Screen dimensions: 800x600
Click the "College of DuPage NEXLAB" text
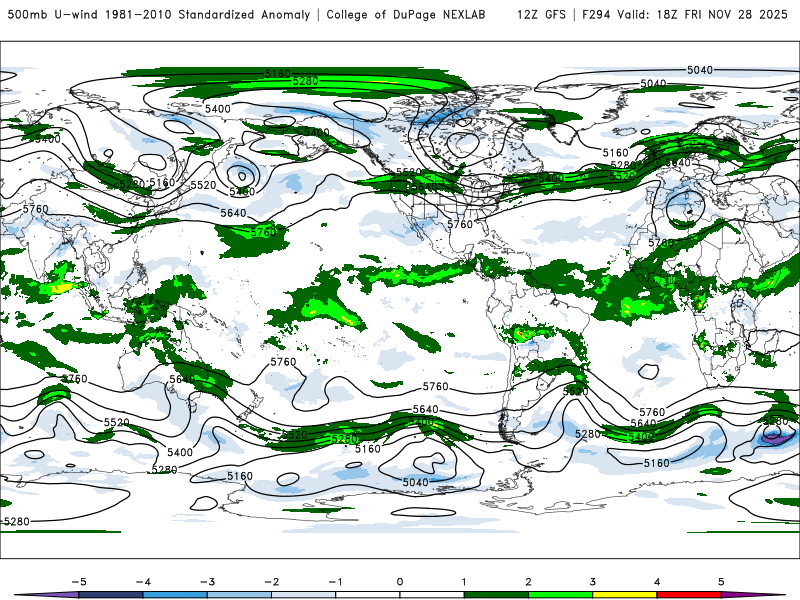[406, 15]
